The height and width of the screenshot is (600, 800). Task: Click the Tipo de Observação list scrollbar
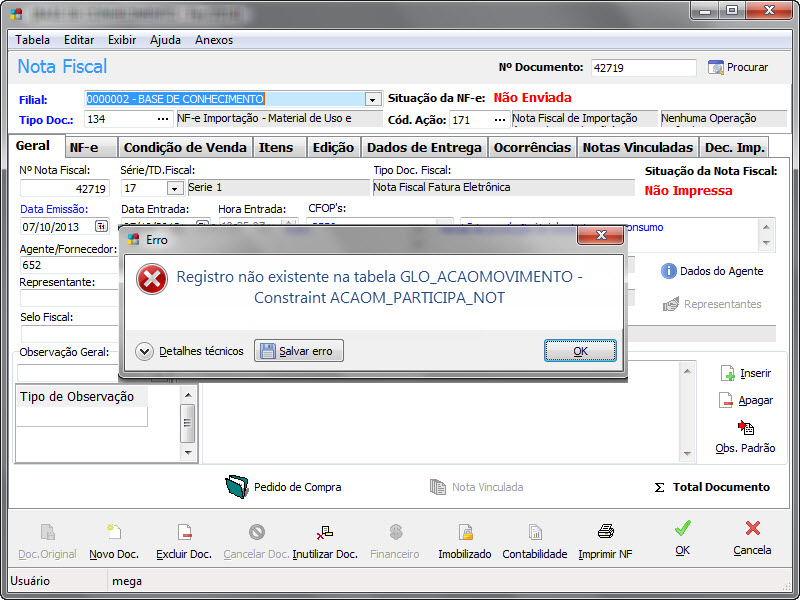coord(188,422)
